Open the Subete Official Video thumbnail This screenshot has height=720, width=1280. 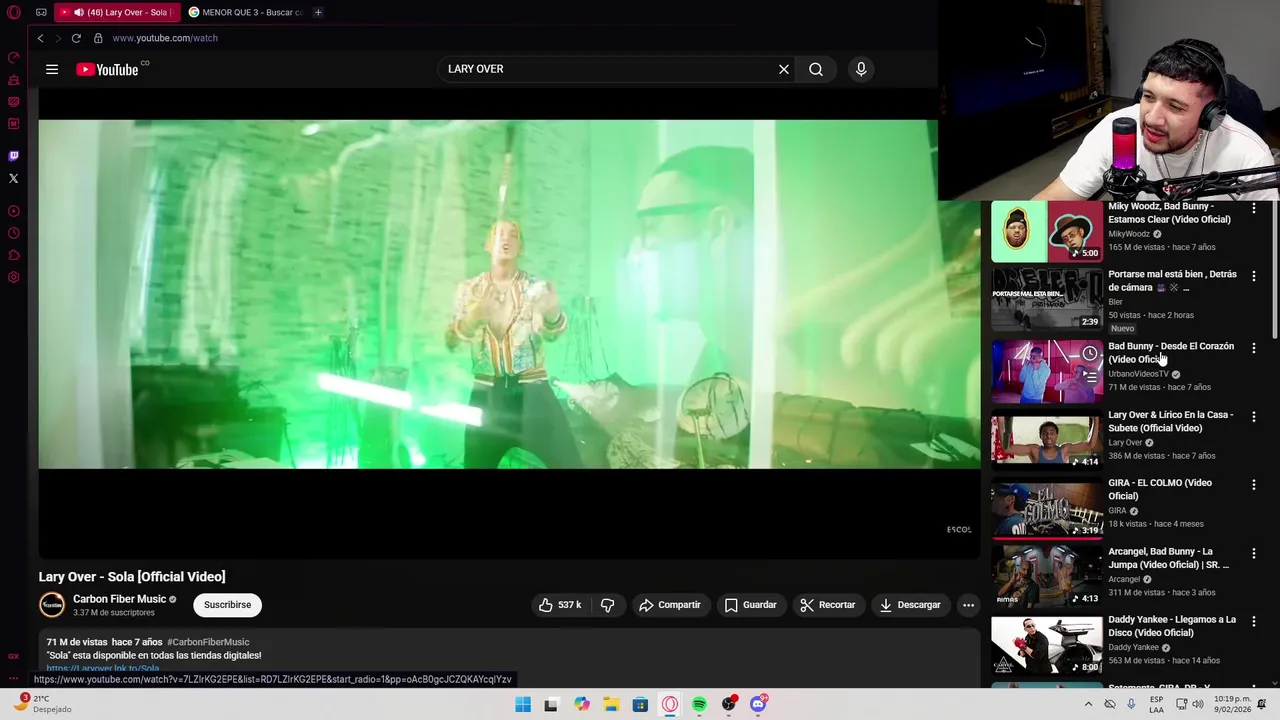[x=1046, y=439]
